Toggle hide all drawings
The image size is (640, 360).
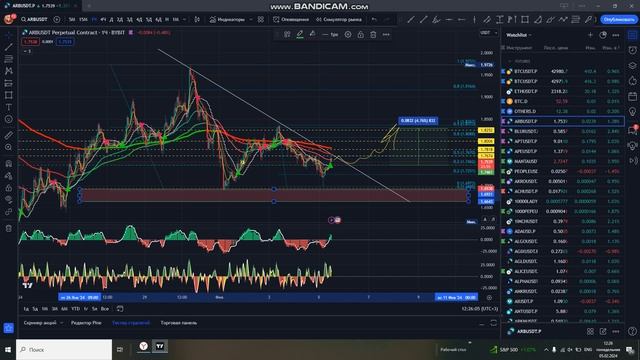click(x=9, y=200)
